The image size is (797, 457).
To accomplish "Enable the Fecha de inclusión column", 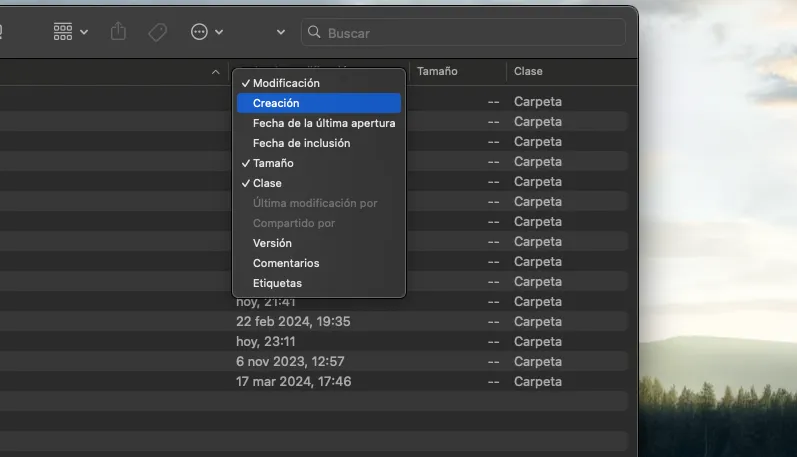I will tap(301, 143).
